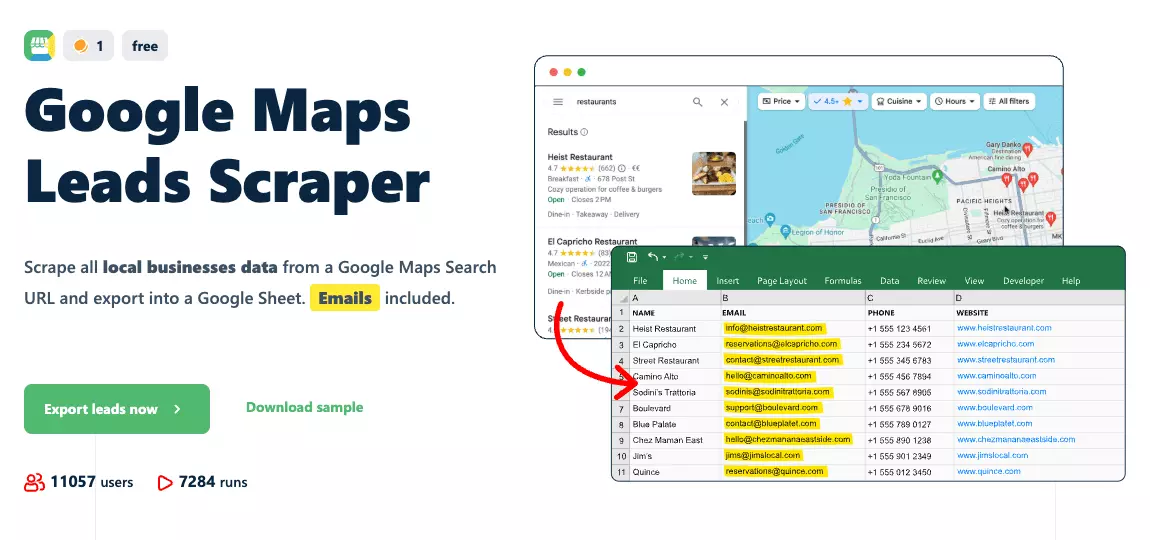This screenshot has height=540, width=1150.
Task: Click the 'free' pricing badge
Action: click(144, 45)
